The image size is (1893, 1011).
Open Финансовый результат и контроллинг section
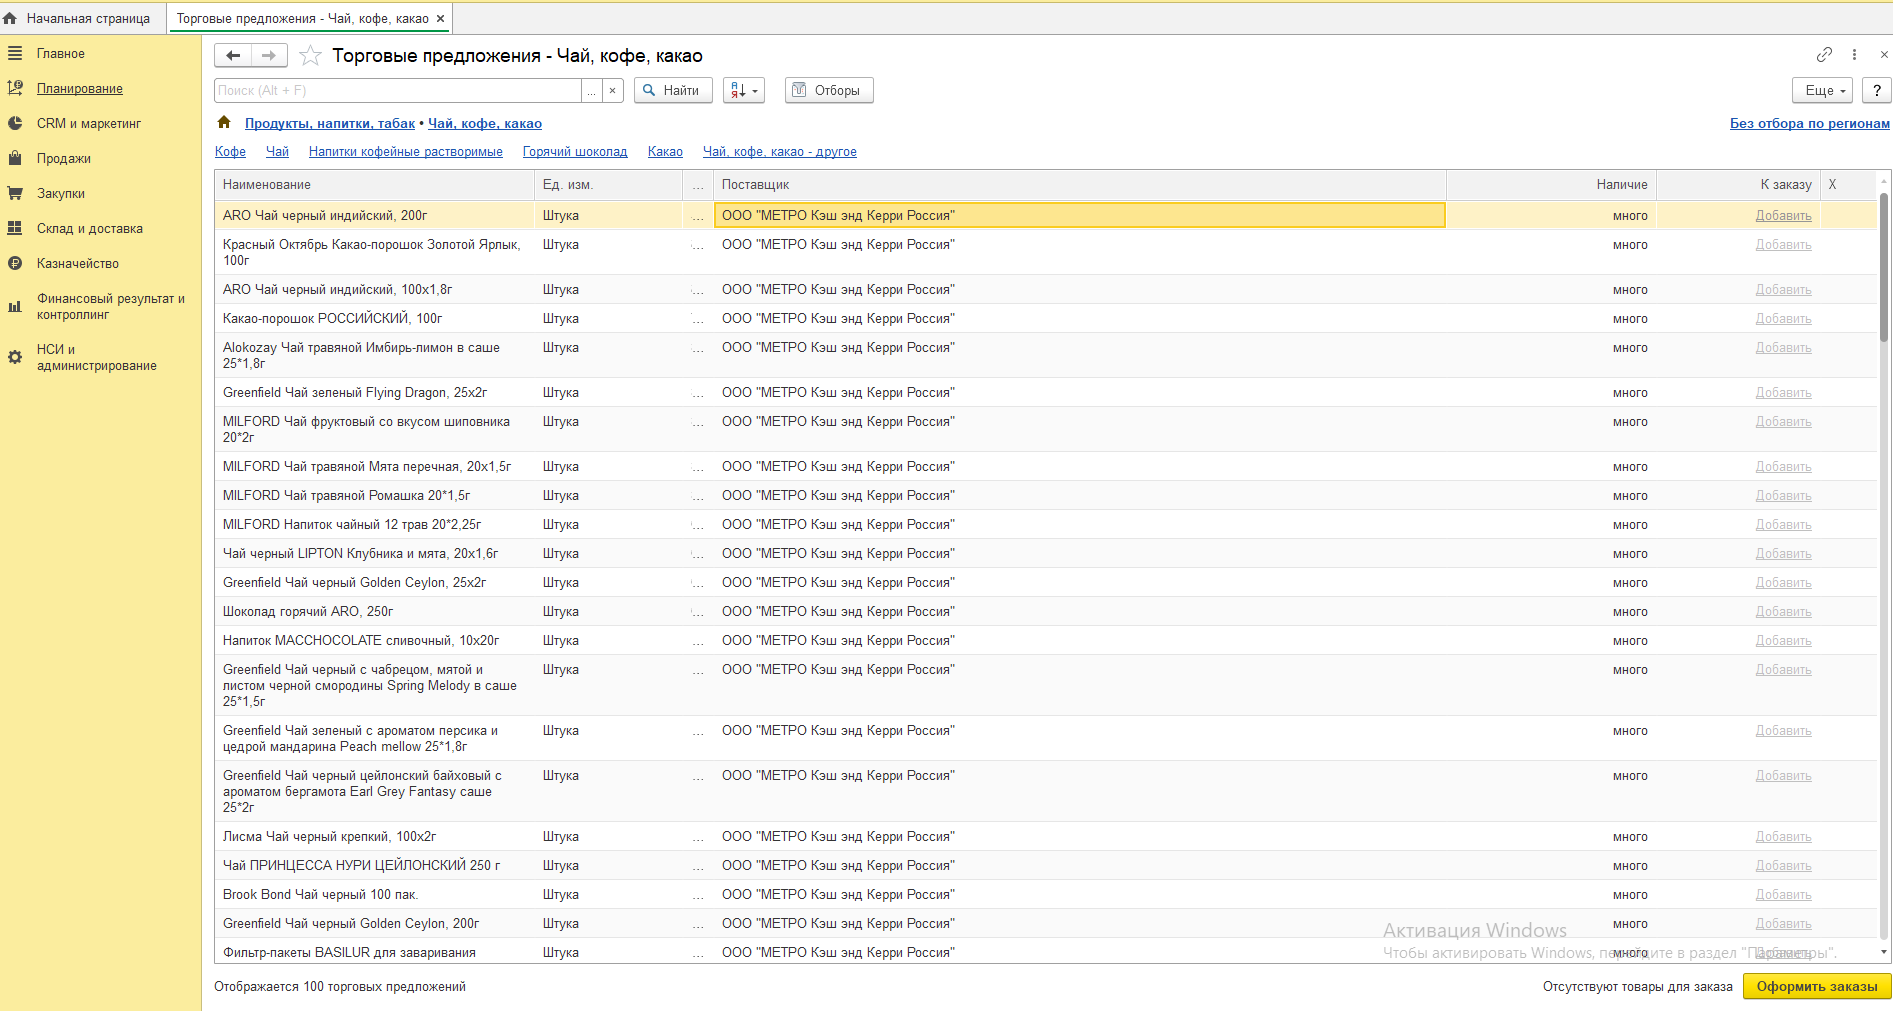pyautogui.click(x=111, y=306)
